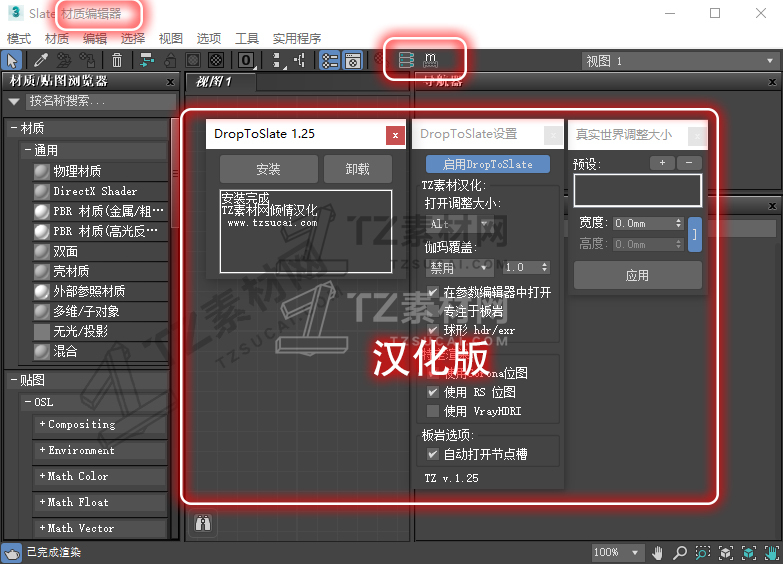Click the Delete Selected trash icon

[x=116, y=60]
